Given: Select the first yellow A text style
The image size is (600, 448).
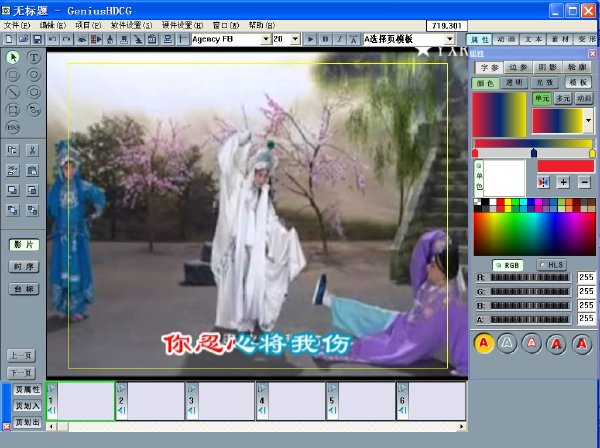Looking at the screenshot, I should 484,343.
